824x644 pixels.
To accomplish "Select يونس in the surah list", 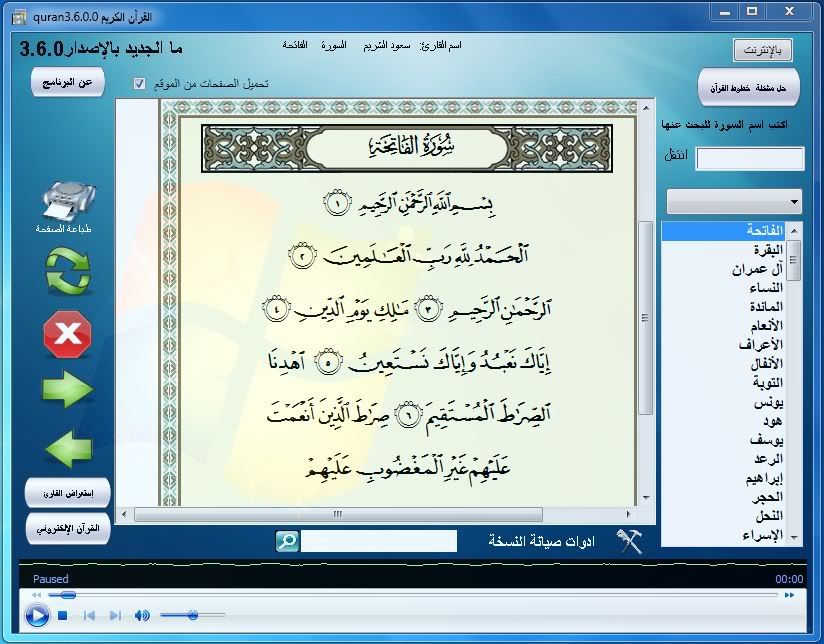I will tap(723, 402).
